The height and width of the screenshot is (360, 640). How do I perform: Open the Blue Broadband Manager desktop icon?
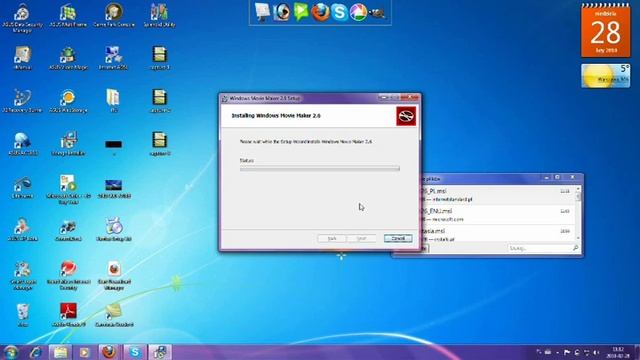[114, 275]
